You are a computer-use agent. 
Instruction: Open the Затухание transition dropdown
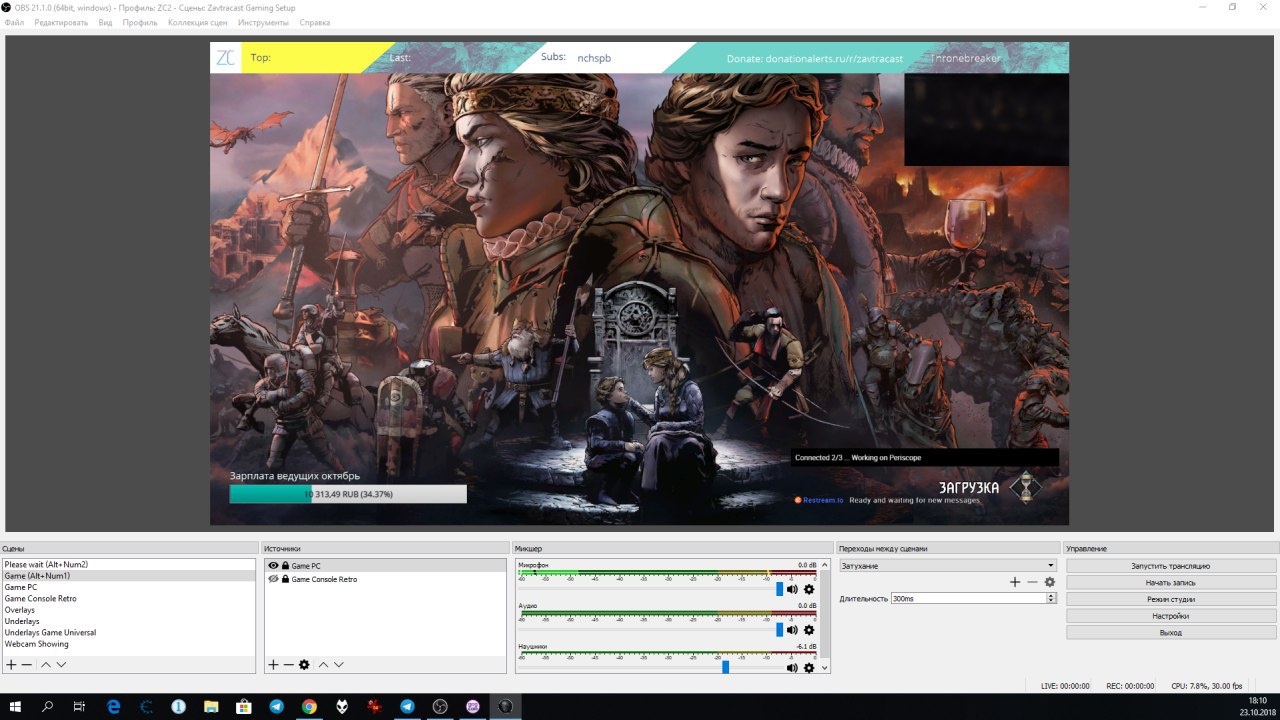point(948,566)
